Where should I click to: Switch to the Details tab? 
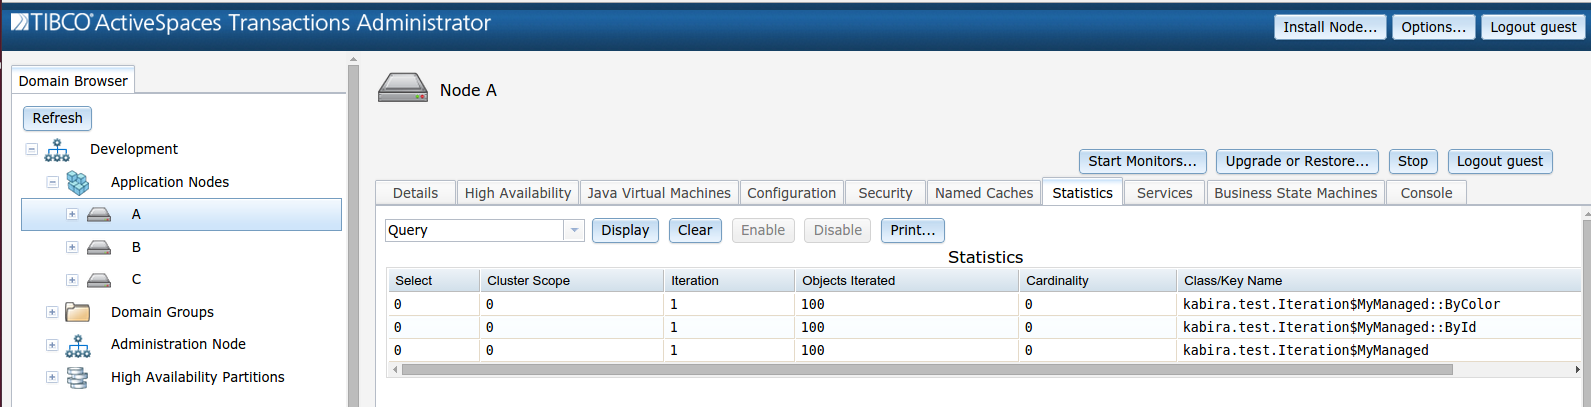click(x=415, y=193)
